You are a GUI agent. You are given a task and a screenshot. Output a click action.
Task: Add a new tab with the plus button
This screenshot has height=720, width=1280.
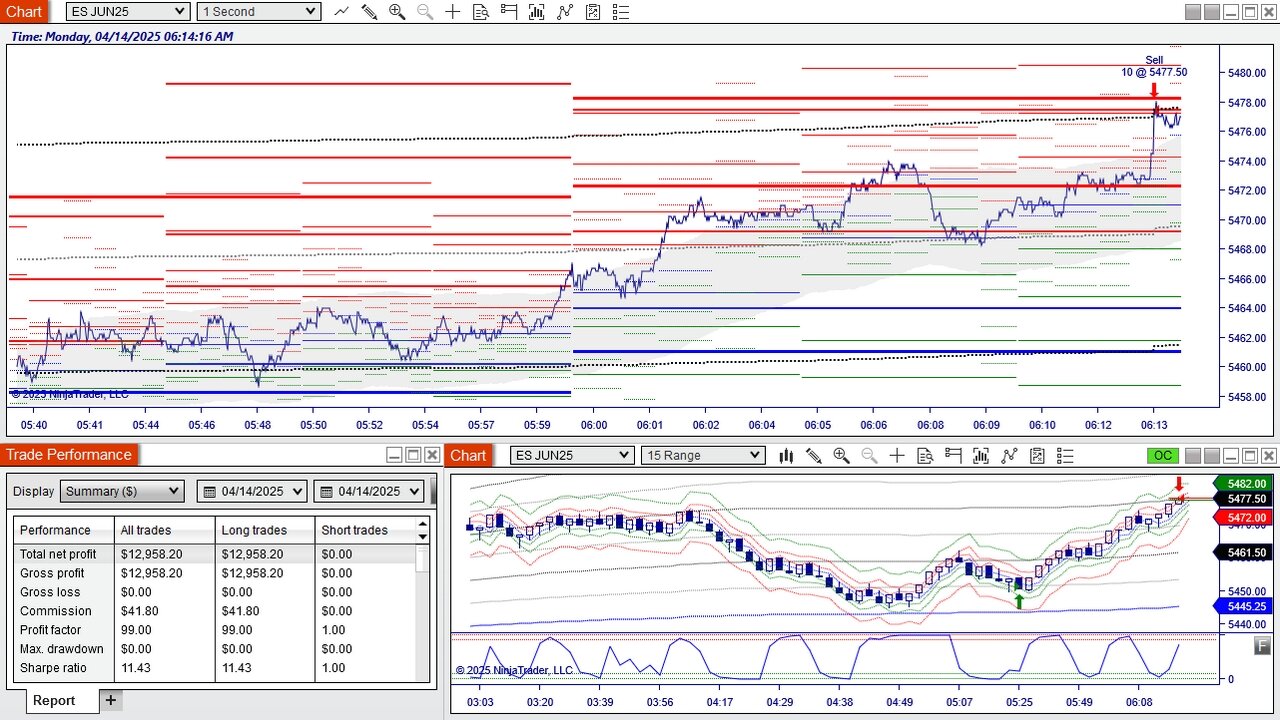point(111,701)
